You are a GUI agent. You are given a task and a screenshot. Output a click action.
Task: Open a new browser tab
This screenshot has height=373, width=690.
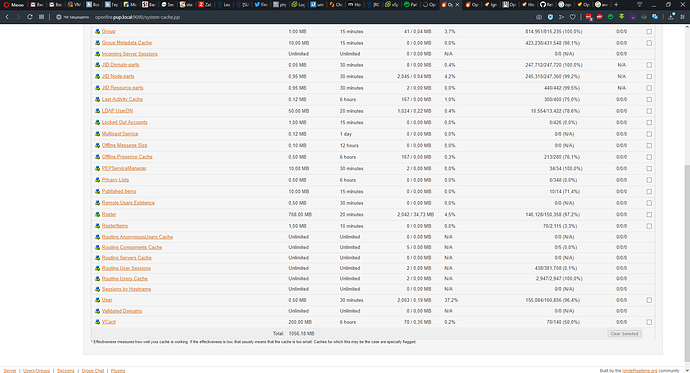tap(616, 5)
